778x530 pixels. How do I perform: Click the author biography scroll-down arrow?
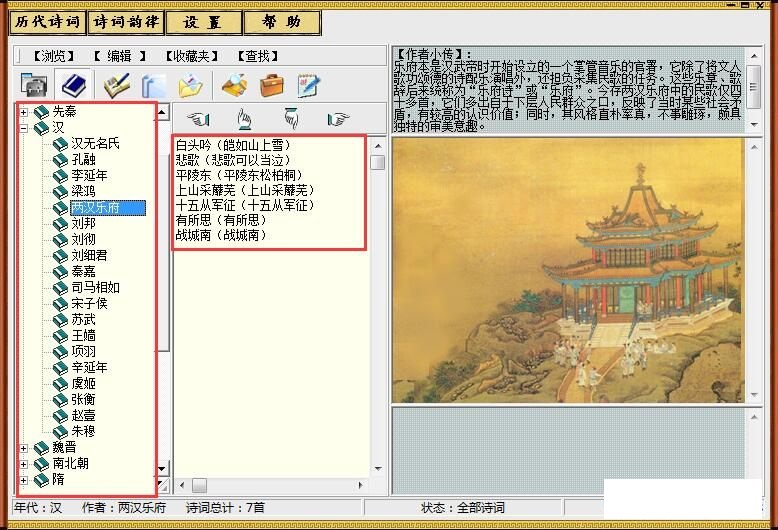[x=754, y=124]
